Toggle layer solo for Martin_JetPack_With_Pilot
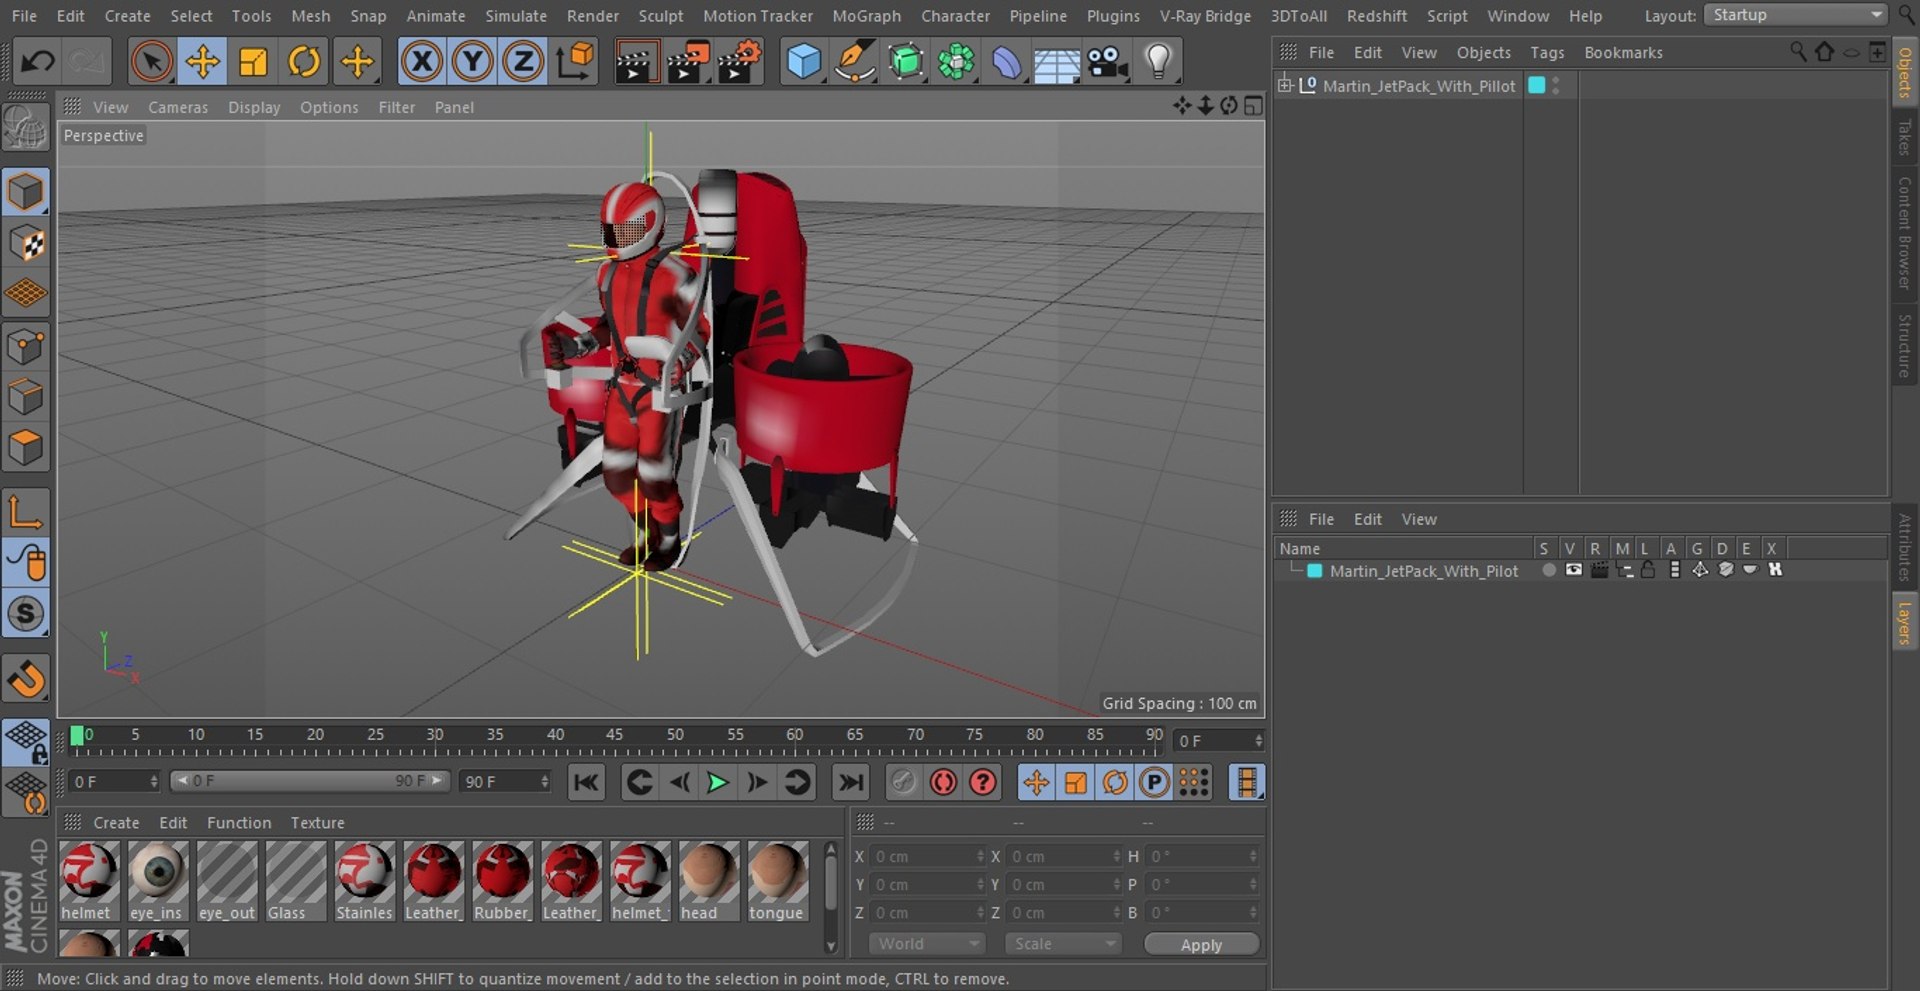1920x991 pixels. point(1548,570)
